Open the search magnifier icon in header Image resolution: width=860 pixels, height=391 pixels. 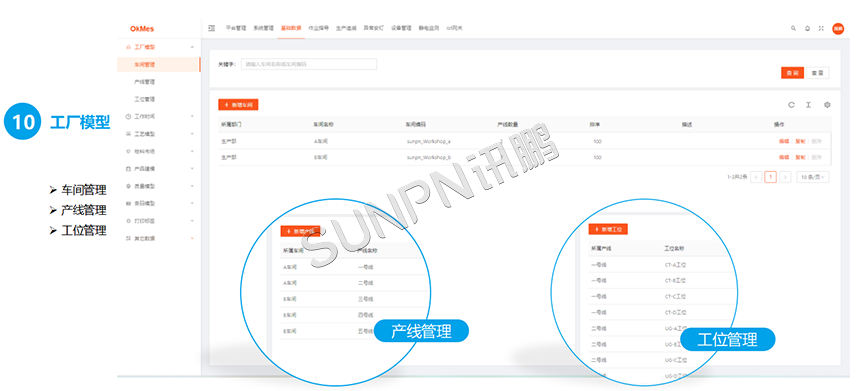pos(793,29)
